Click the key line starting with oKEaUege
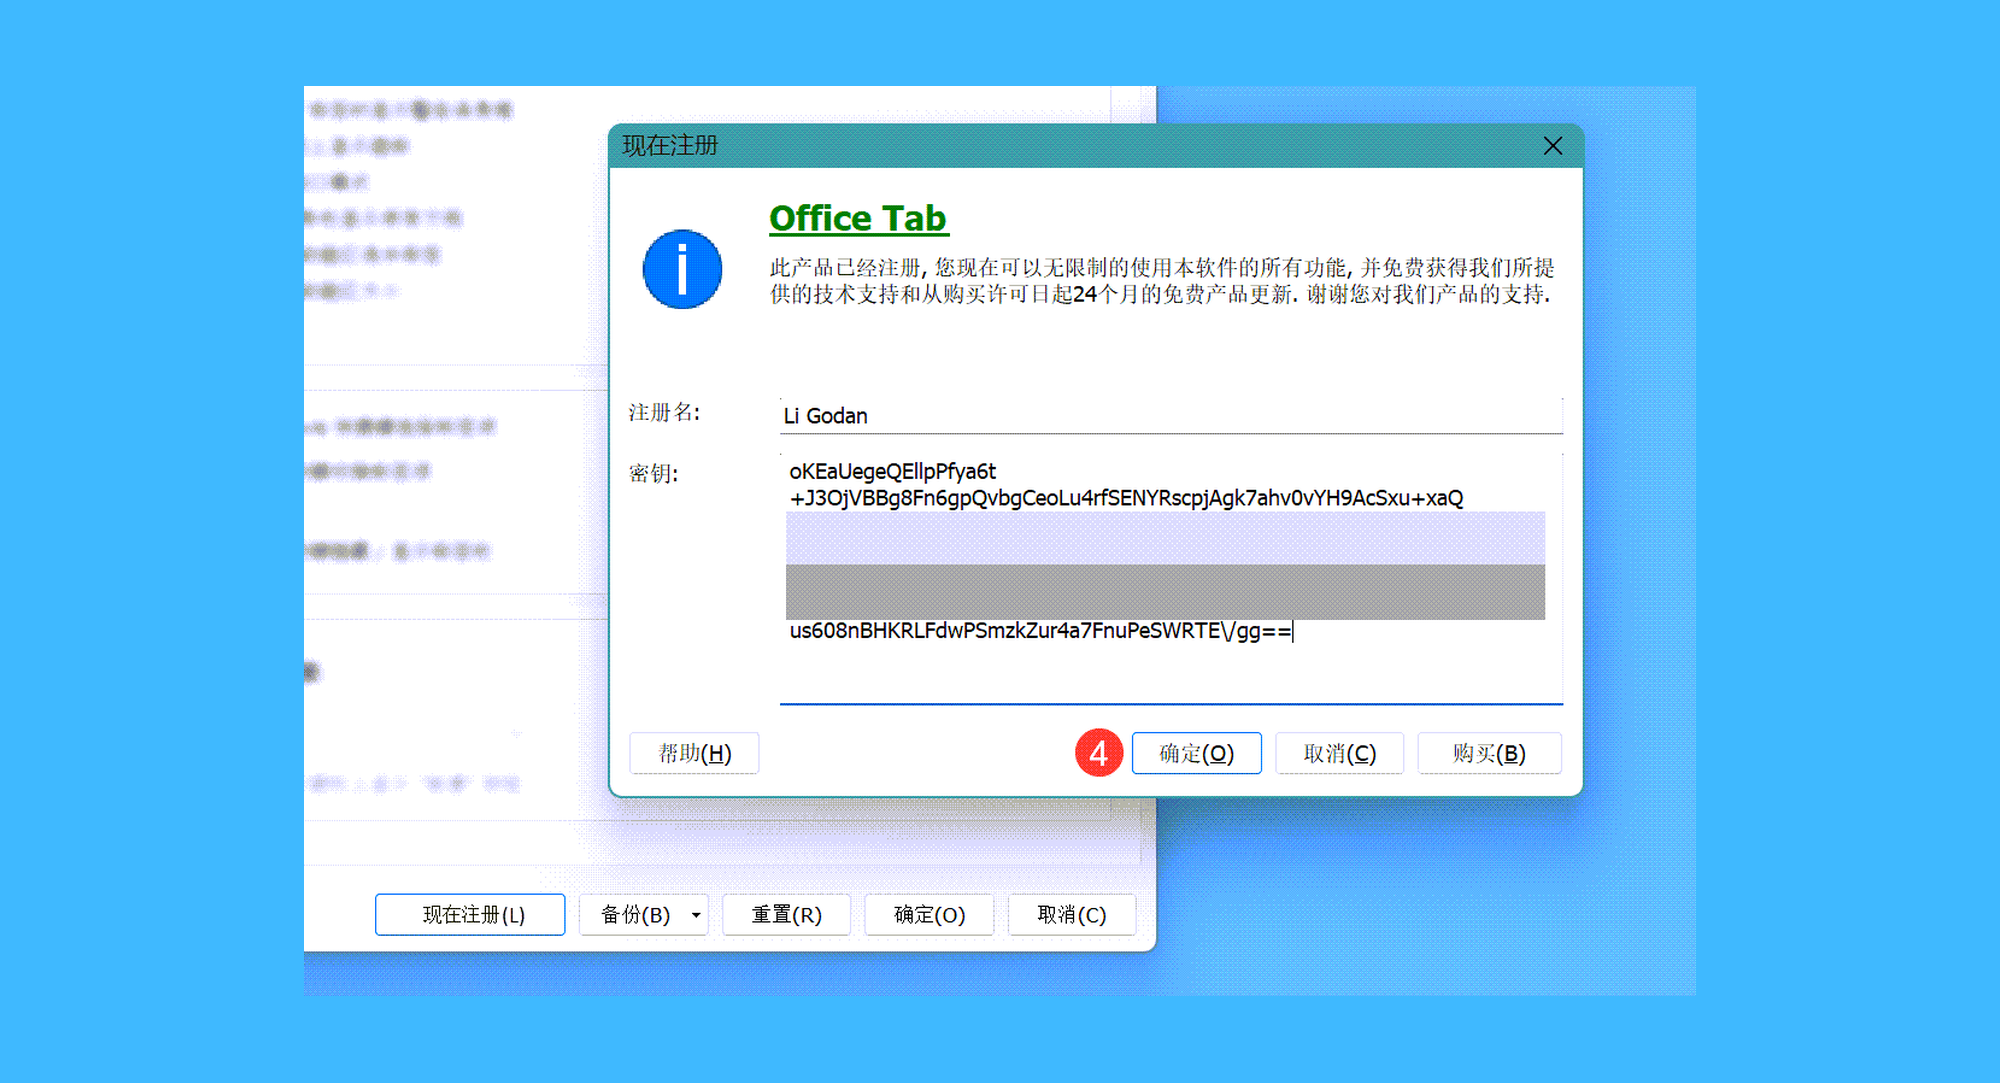 892,471
